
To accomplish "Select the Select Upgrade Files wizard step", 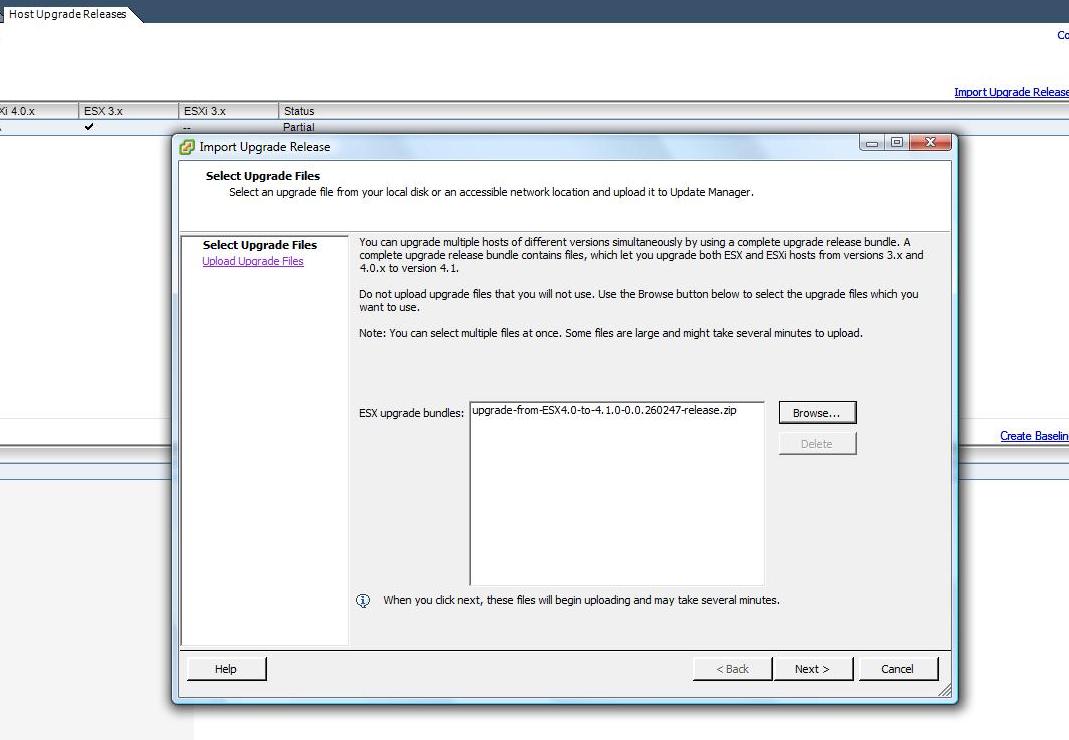I will coord(260,245).
